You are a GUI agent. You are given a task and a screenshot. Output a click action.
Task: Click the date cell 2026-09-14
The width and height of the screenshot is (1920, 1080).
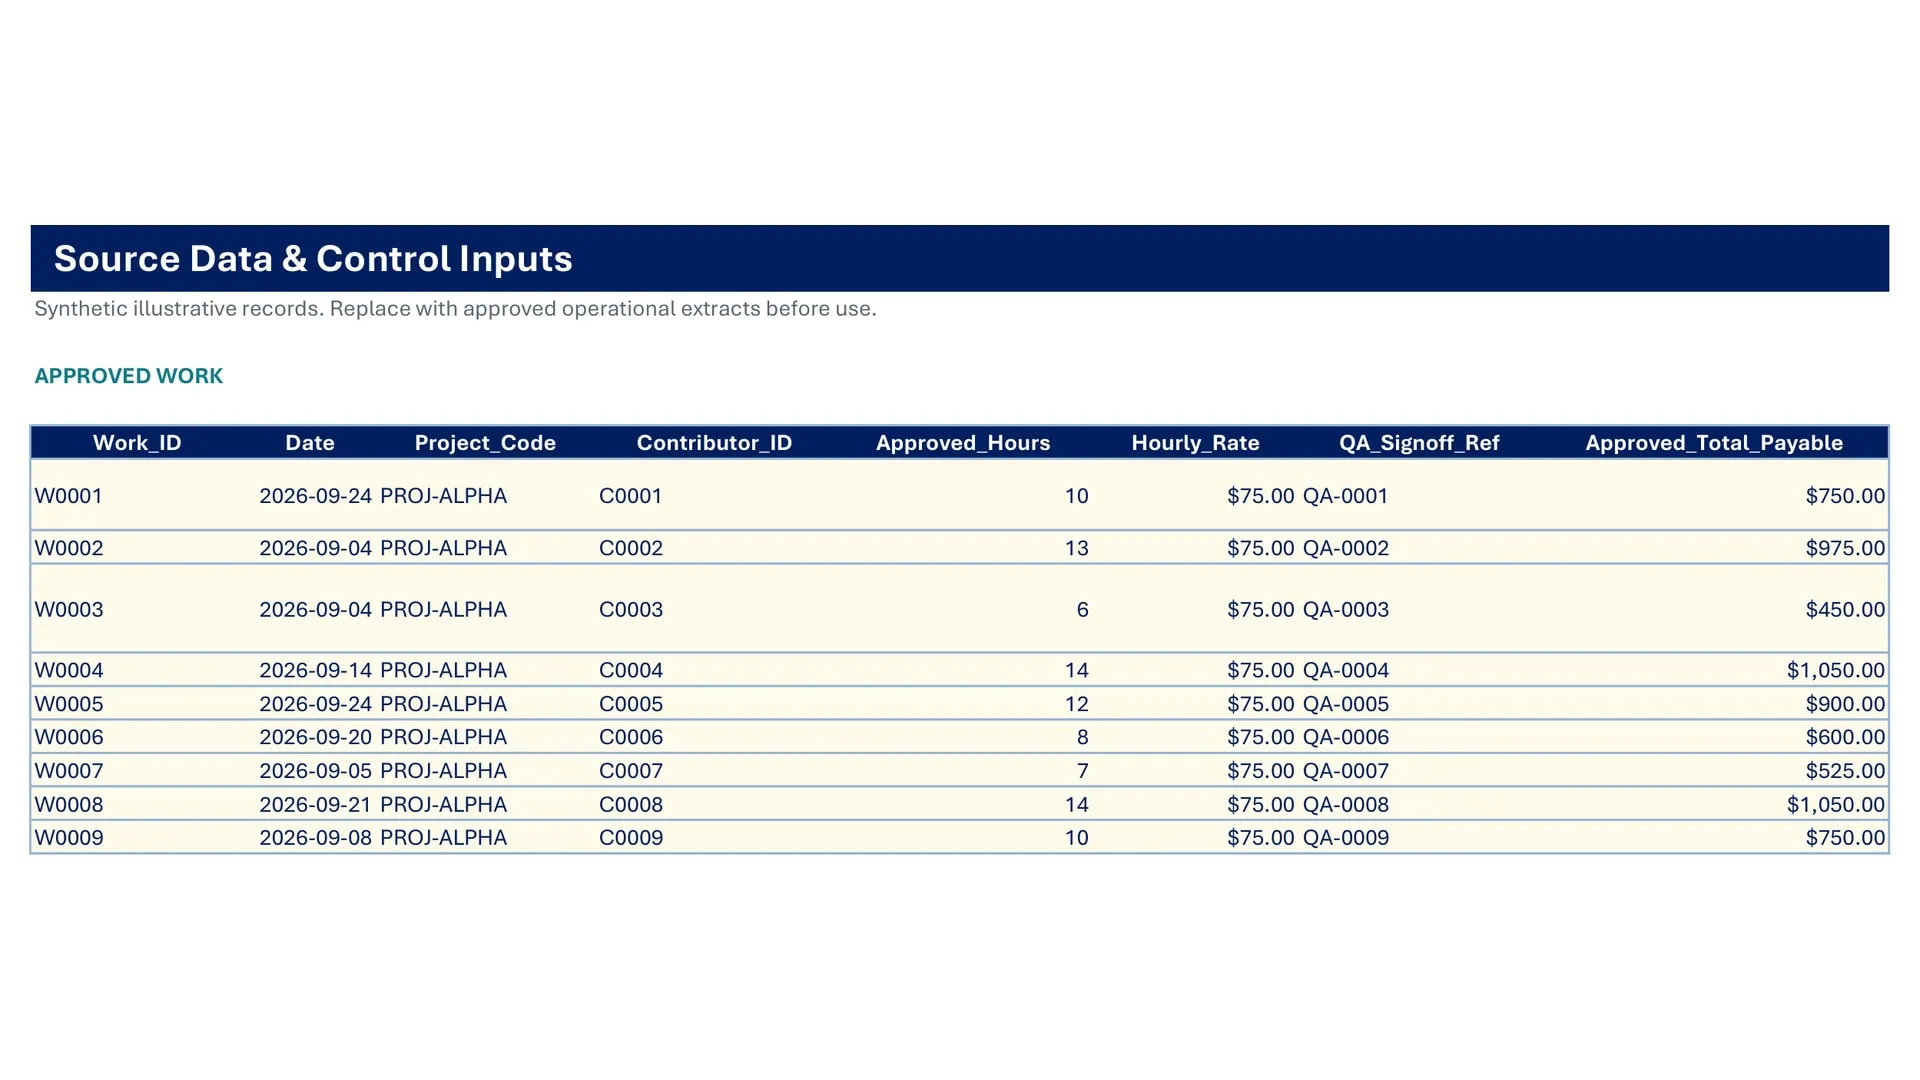315,670
